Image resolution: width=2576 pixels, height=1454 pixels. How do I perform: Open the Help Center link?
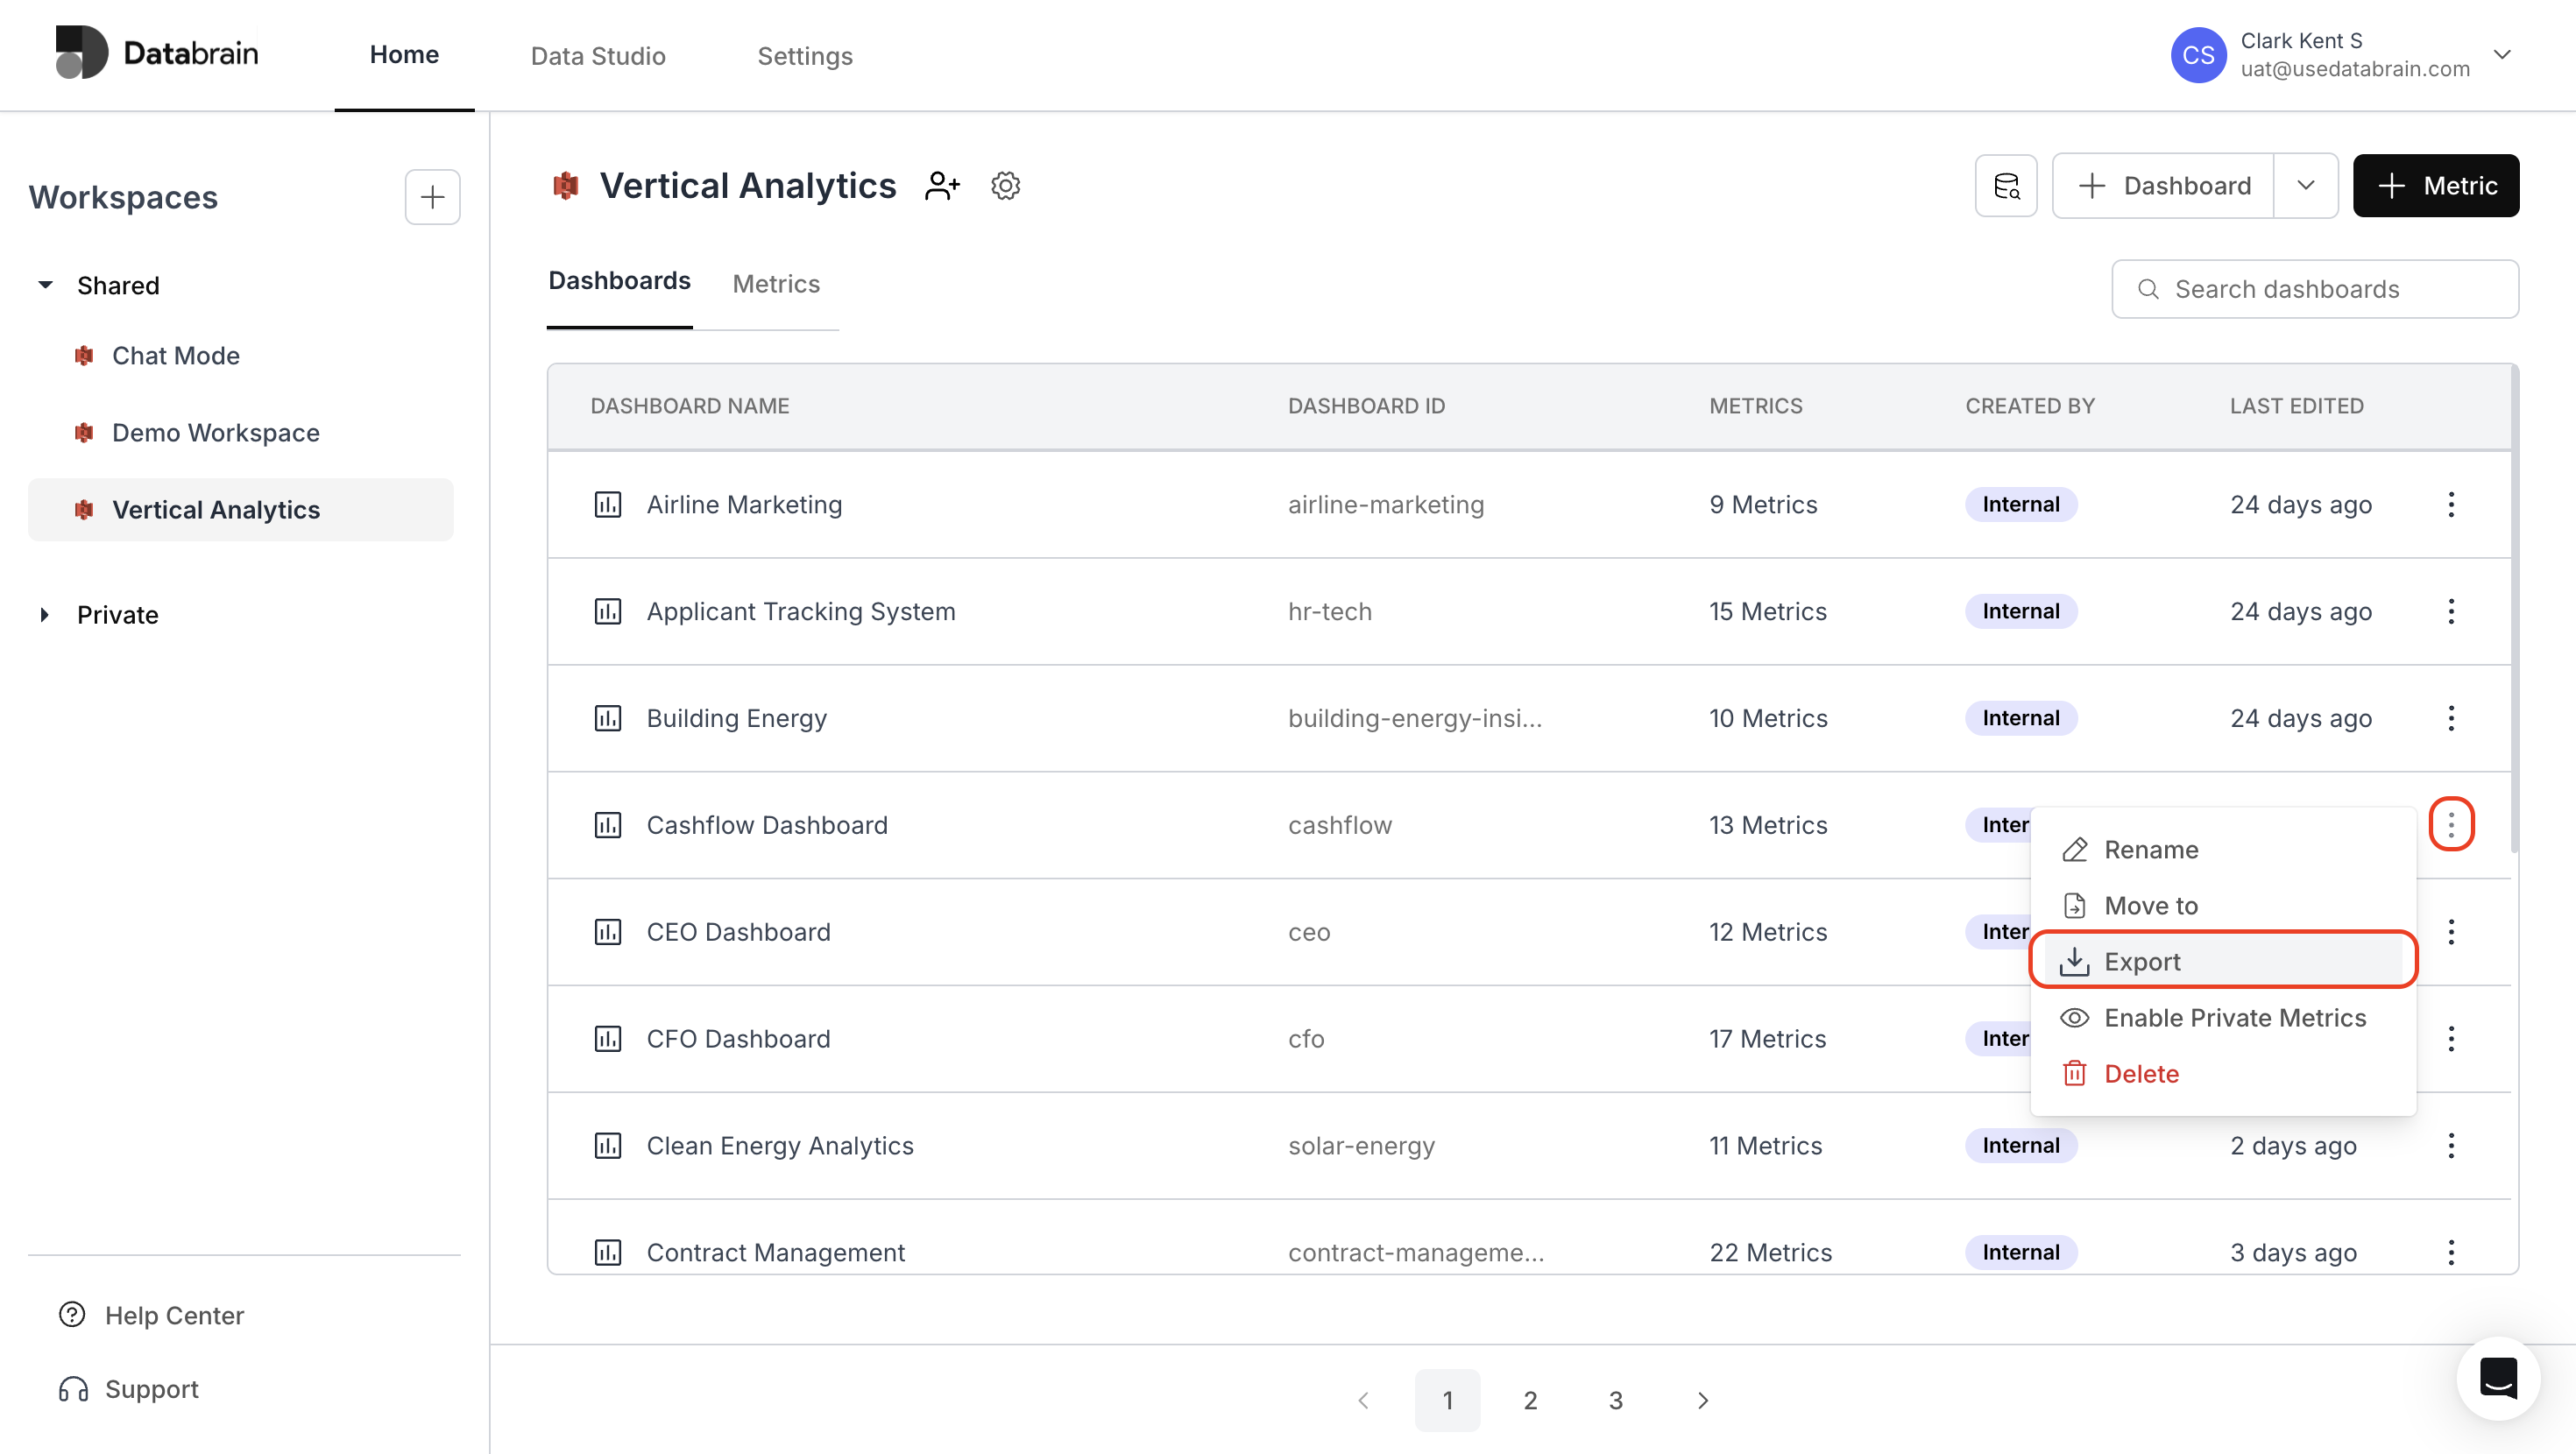click(174, 1315)
